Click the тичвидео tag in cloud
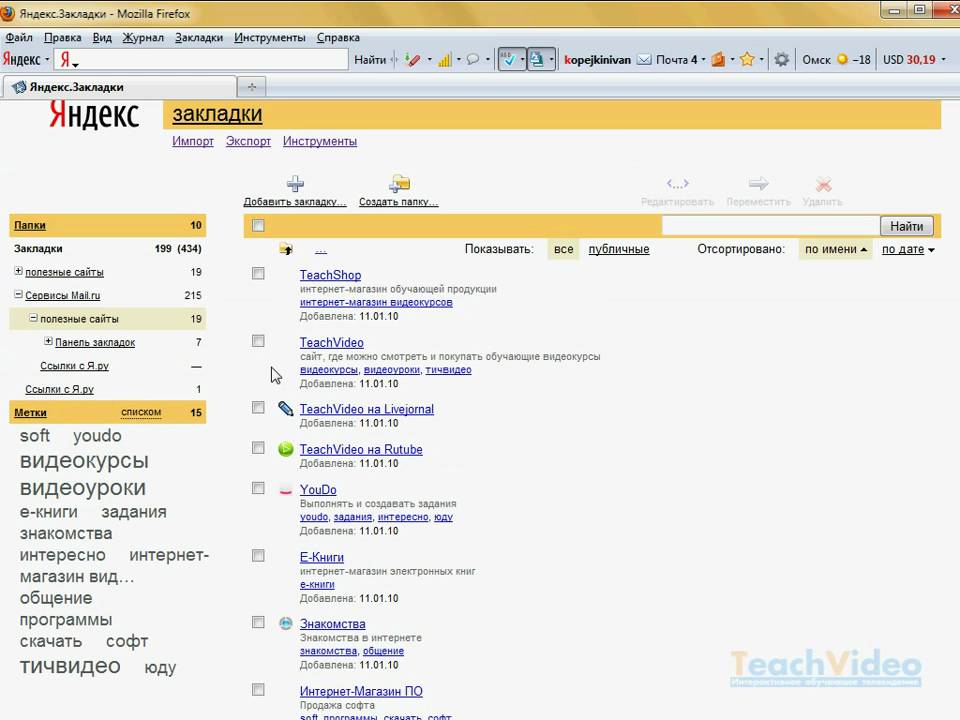 pyautogui.click(x=70, y=666)
